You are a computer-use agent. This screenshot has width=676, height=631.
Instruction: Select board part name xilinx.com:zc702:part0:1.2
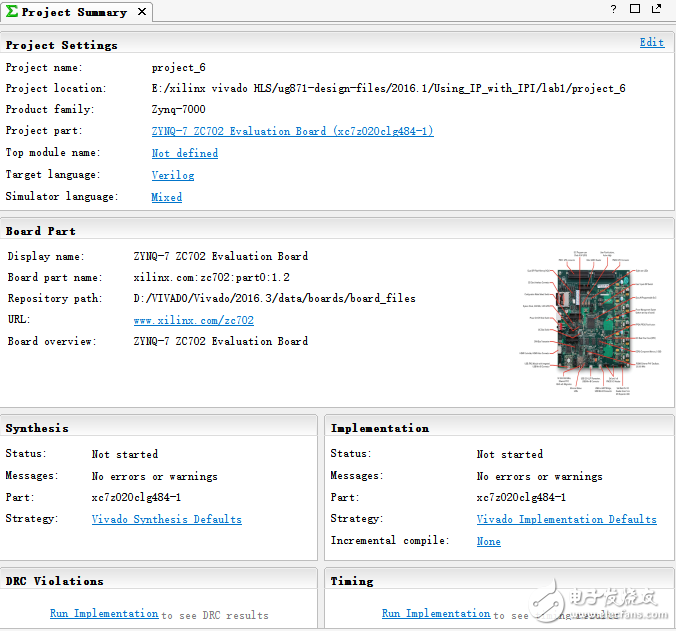tap(211, 277)
